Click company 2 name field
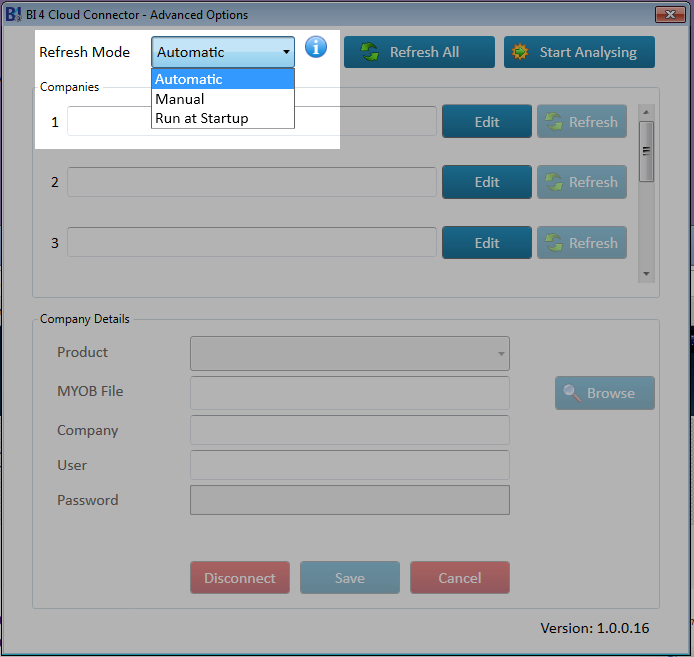This screenshot has height=657, width=694. (252, 182)
